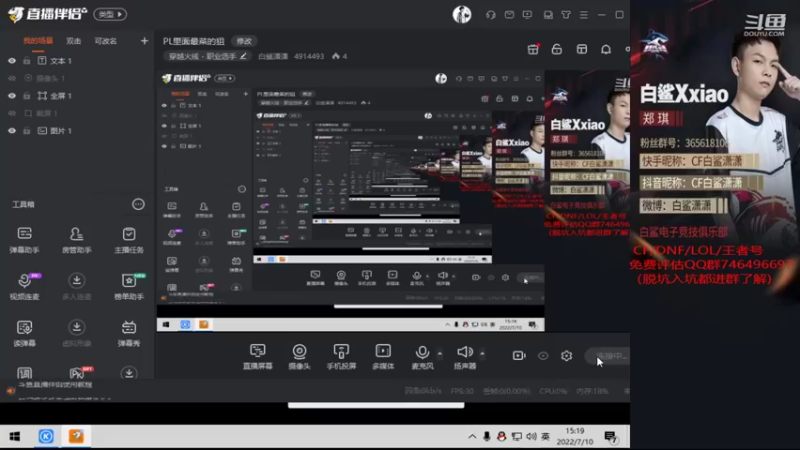This screenshot has height=450, width=800.
Task: Click the 扬声器 speaker icon
Action: pos(465,352)
